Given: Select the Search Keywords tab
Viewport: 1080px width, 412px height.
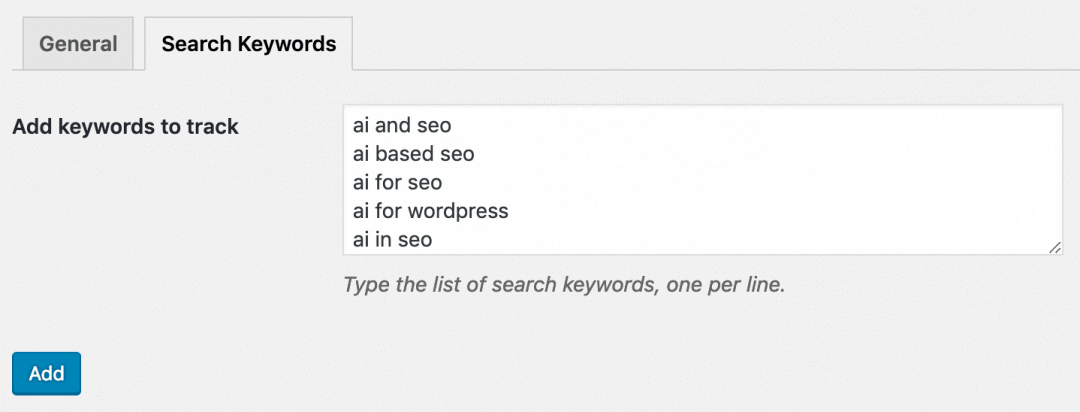Looking at the screenshot, I should coord(248,44).
